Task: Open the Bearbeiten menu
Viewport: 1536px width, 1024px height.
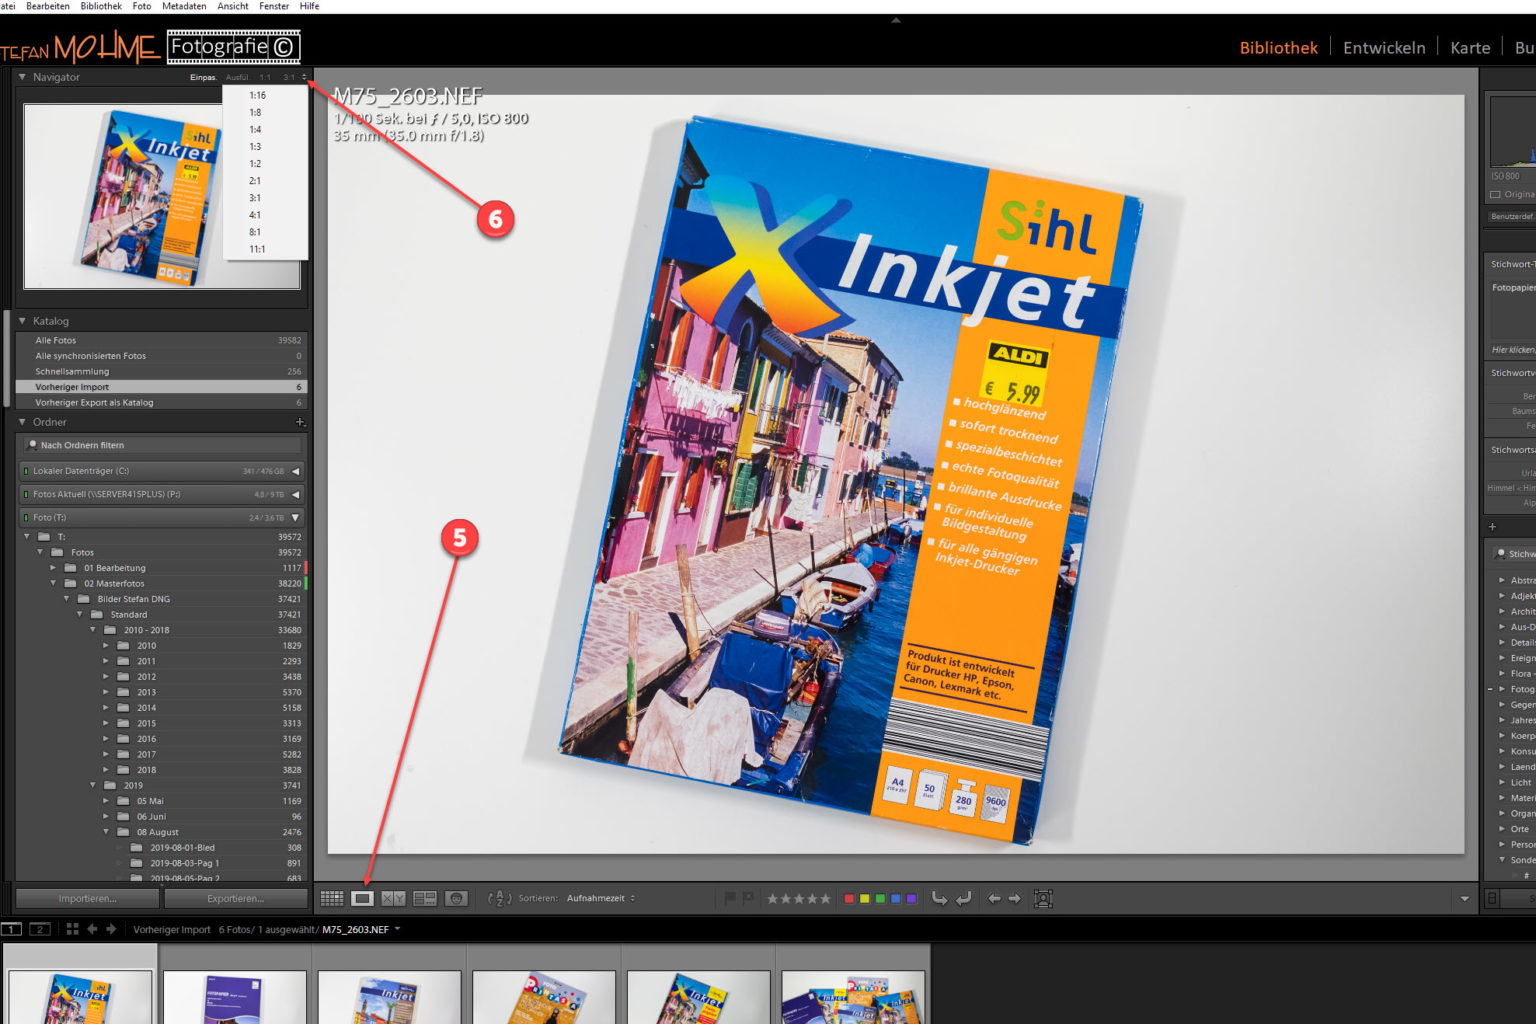Action: pyautogui.click(x=48, y=6)
